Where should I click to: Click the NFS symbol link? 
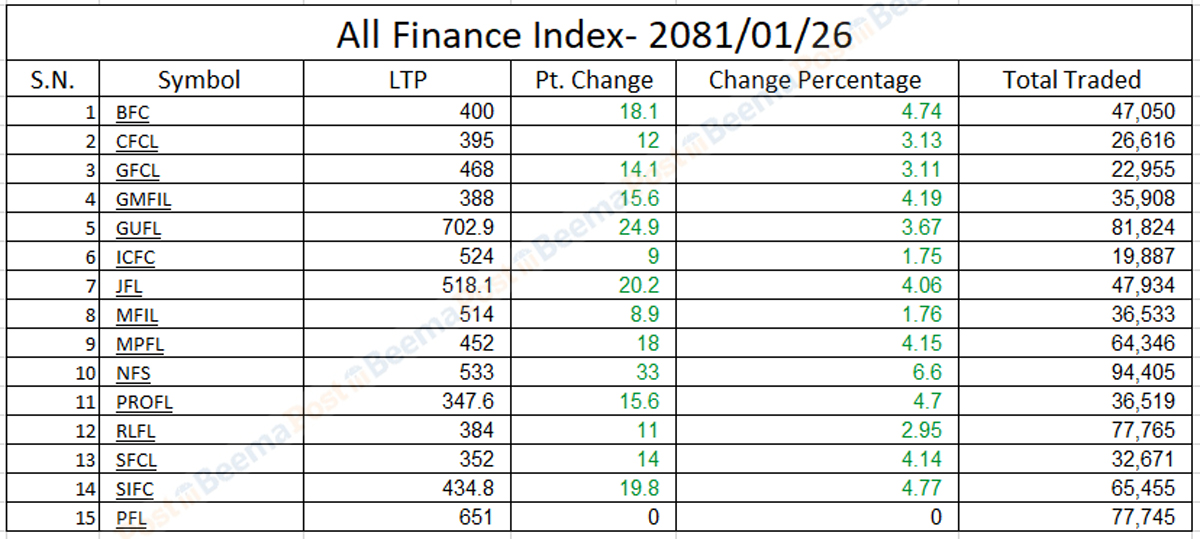(x=131, y=374)
